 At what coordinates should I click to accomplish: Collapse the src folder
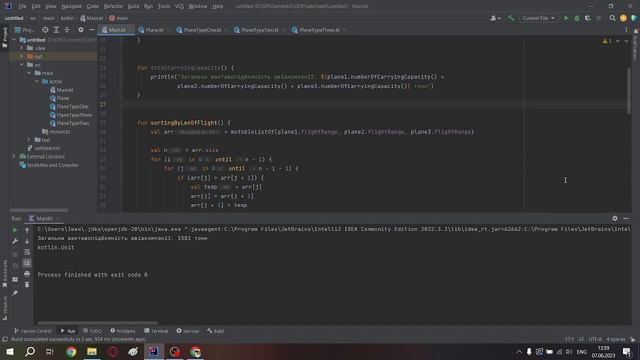(x=22, y=64)
